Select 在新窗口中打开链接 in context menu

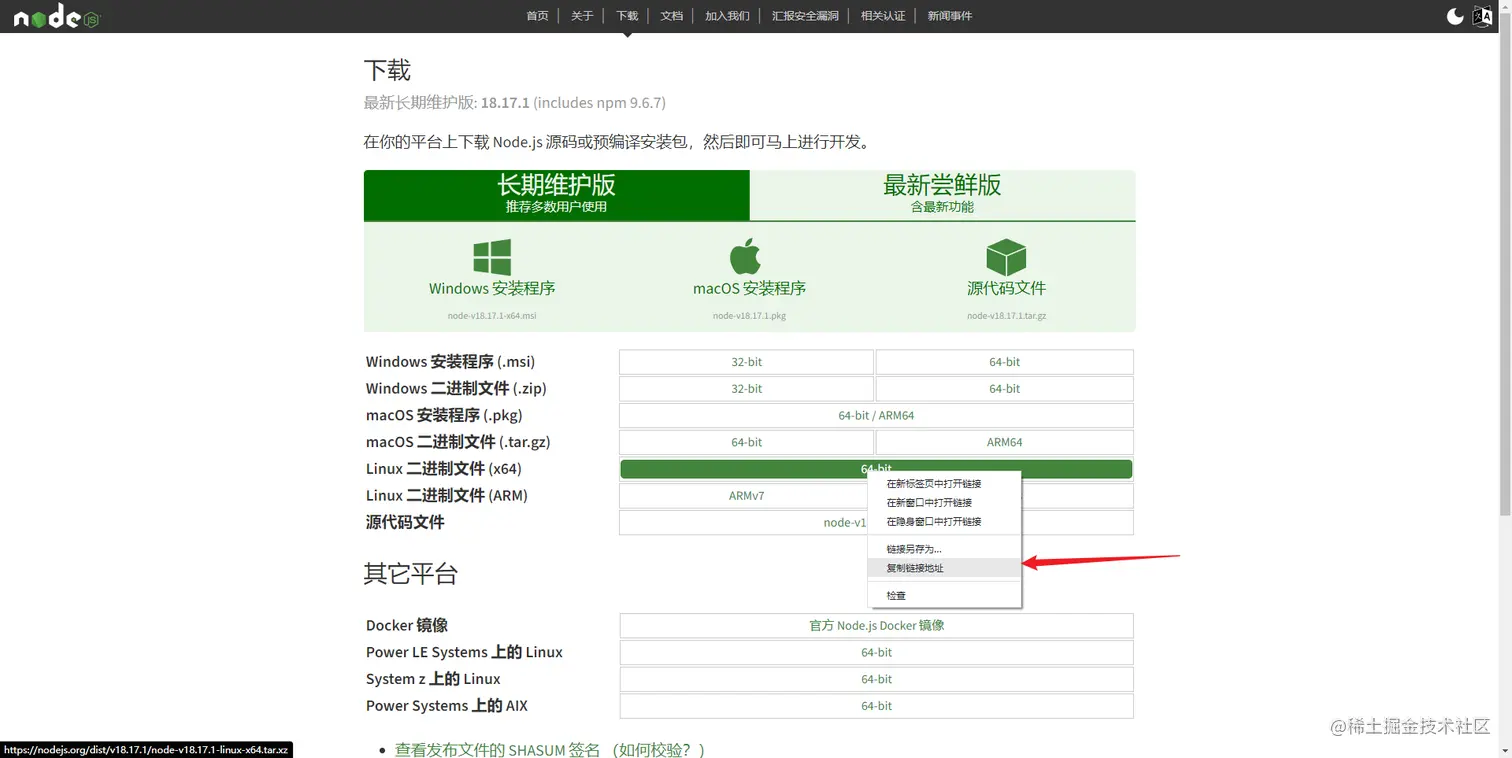click(945, 503)
